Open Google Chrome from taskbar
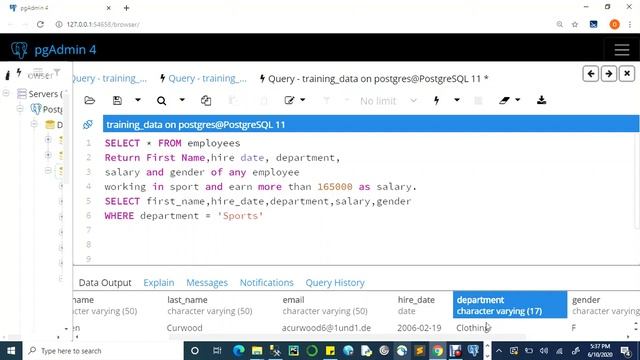 [x=438, y=351]
